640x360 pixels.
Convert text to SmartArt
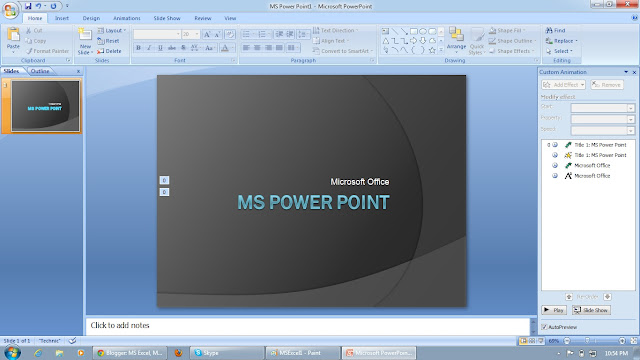343,51
